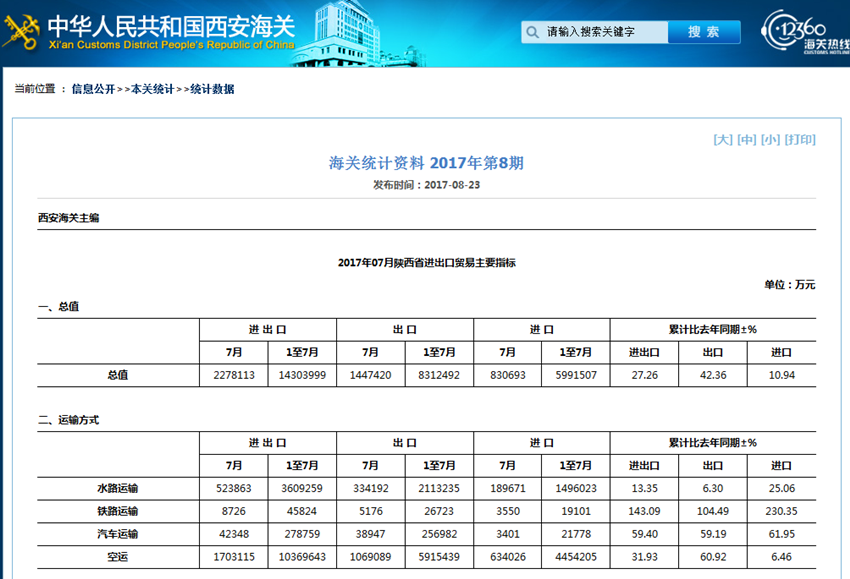Open the 12360 customs hotline logo

pos(806,31)
